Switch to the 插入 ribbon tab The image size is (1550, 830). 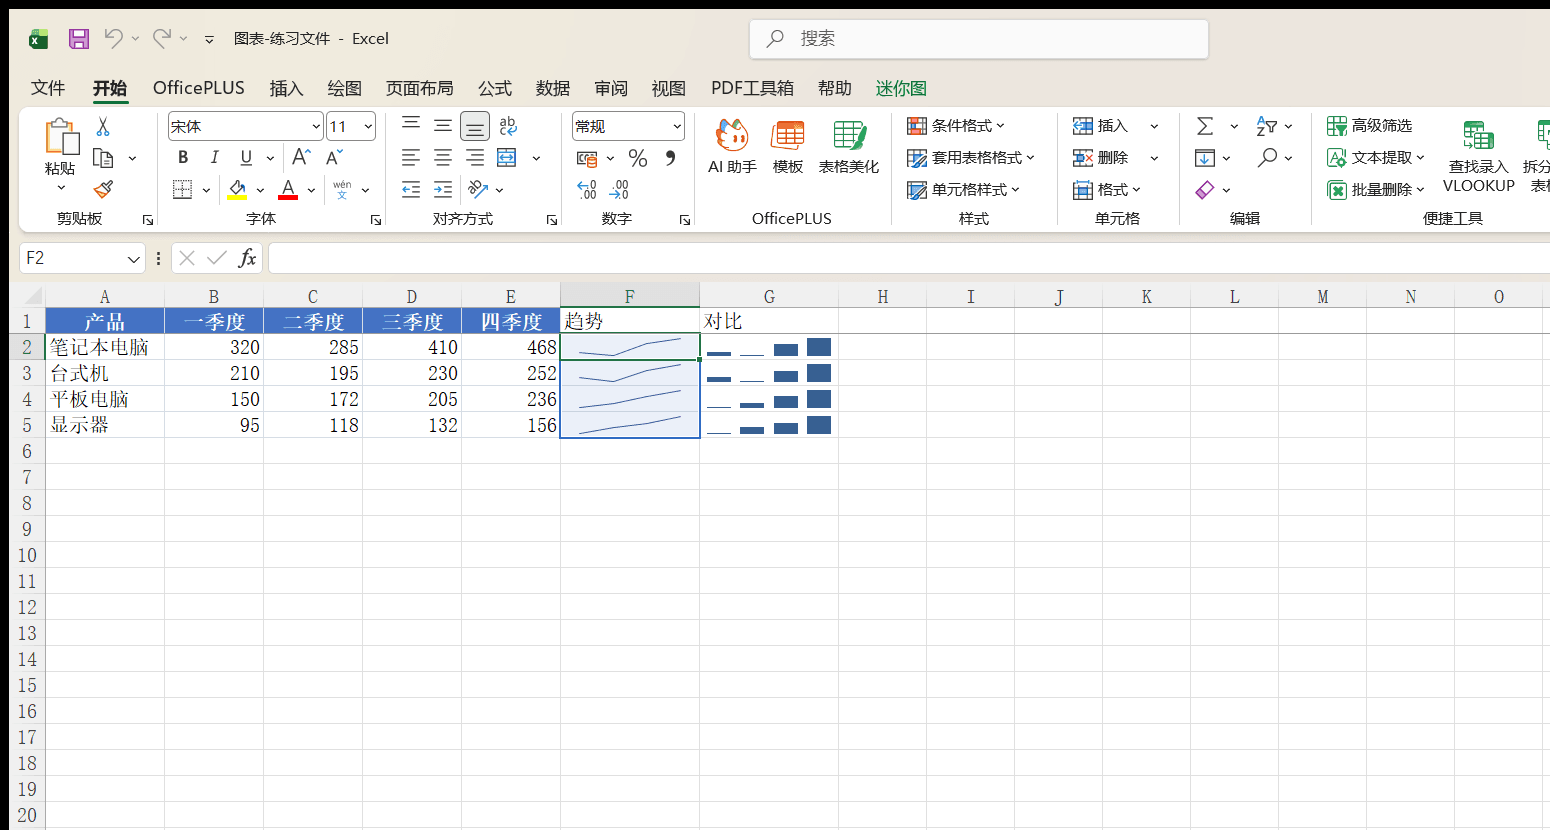[286, 88]
